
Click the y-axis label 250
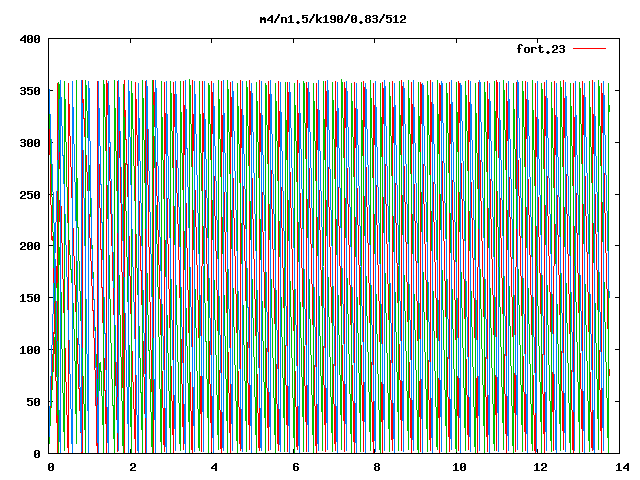30,195
